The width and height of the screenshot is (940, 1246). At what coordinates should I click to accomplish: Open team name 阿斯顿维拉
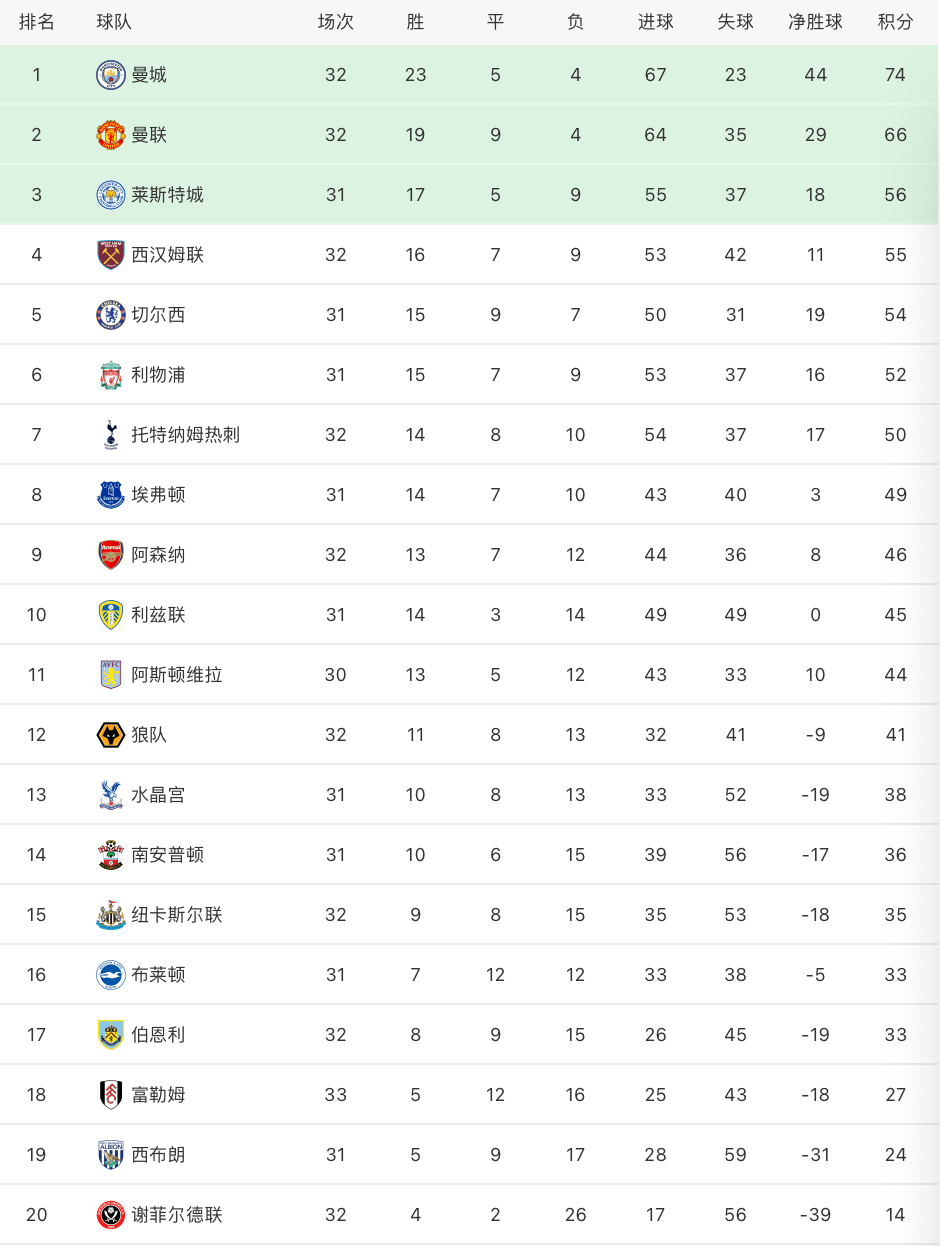(x=177, y=675)
